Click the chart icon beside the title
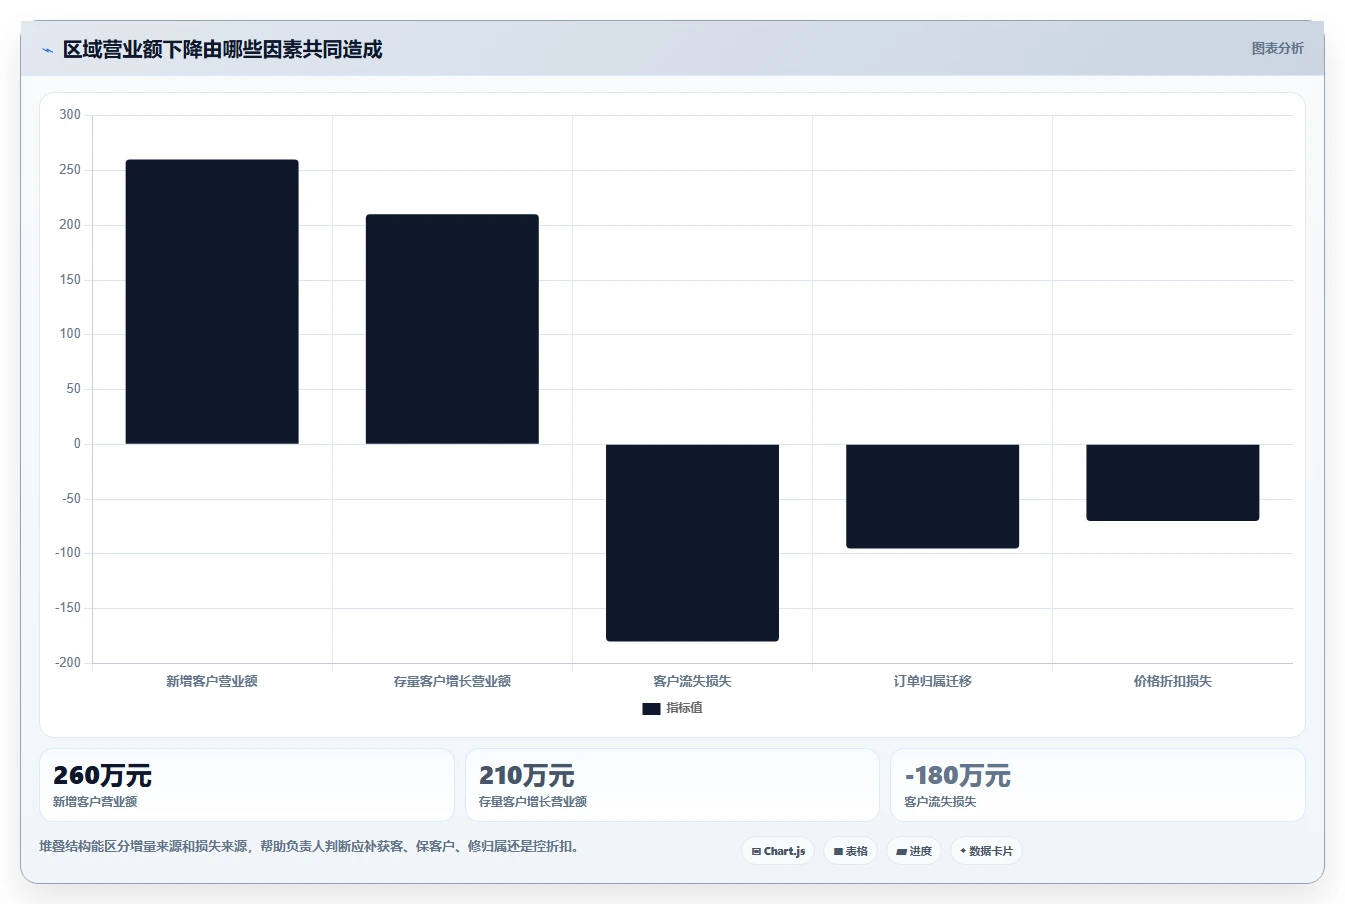The height and width of the screenshot is (904, 1345). pyautogui.click(x=47, y=50)
